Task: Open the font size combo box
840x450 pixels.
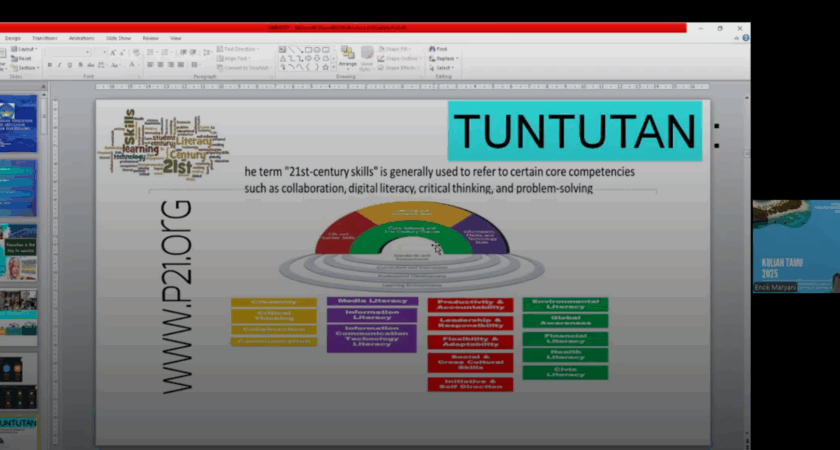Action: pyautogui.click(x=99, y=52)
